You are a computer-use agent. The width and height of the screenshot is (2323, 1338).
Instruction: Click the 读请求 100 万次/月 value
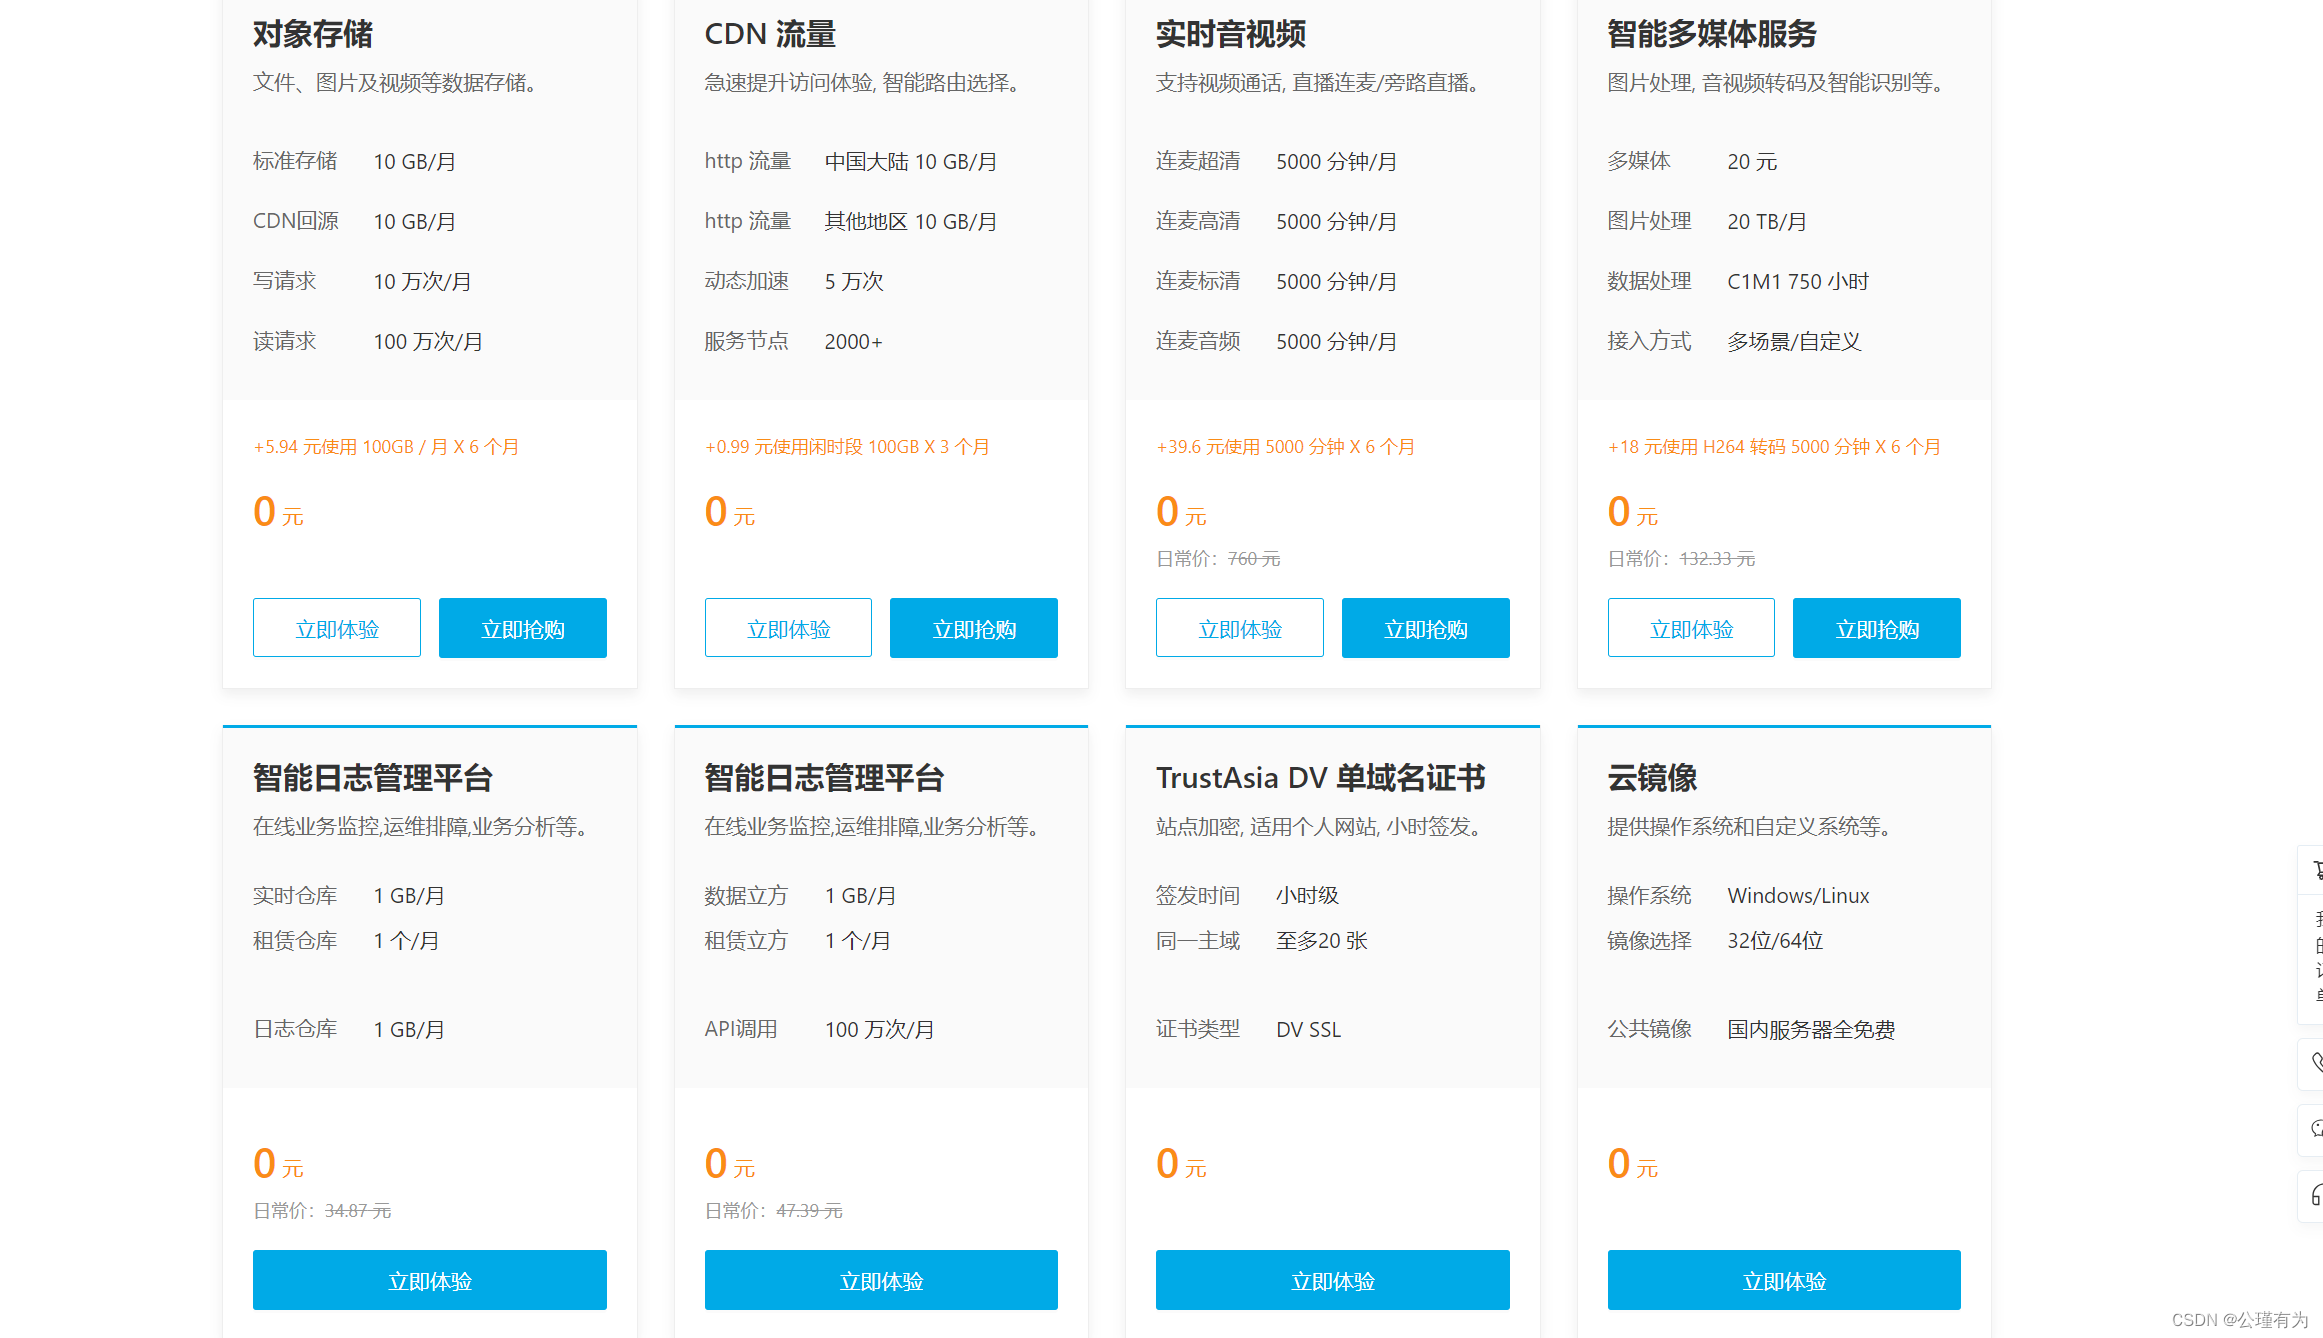(x=428, y=342)
